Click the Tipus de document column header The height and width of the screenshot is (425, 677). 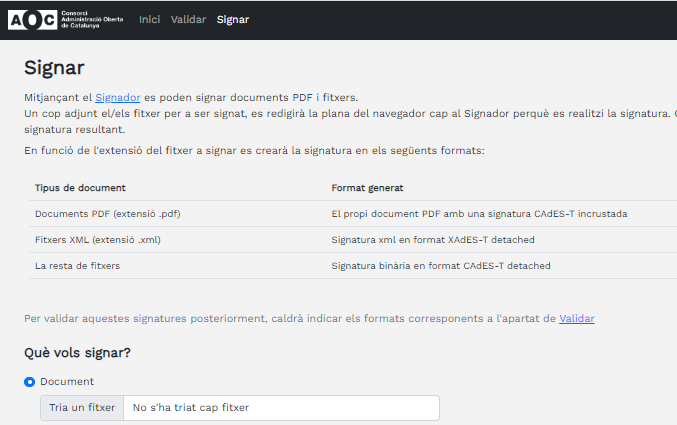tap(80, 188)
